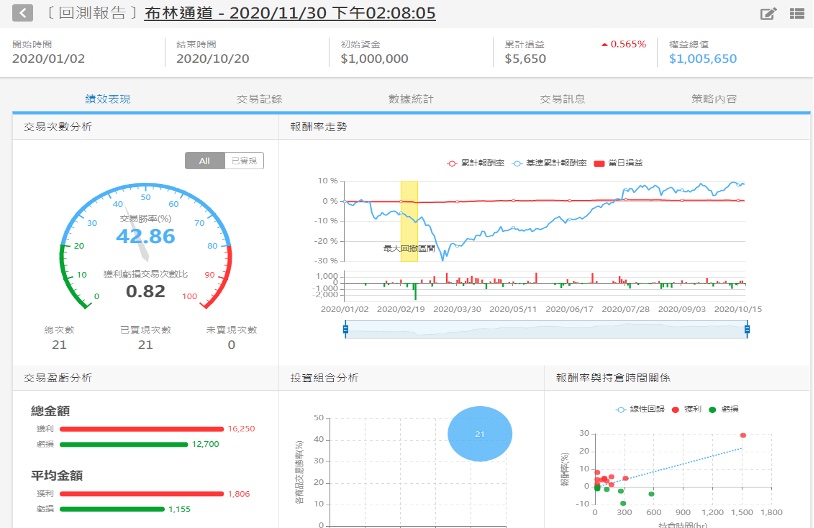
Task: Click the initial capital $1,000,000
Action: pos(374,59)
